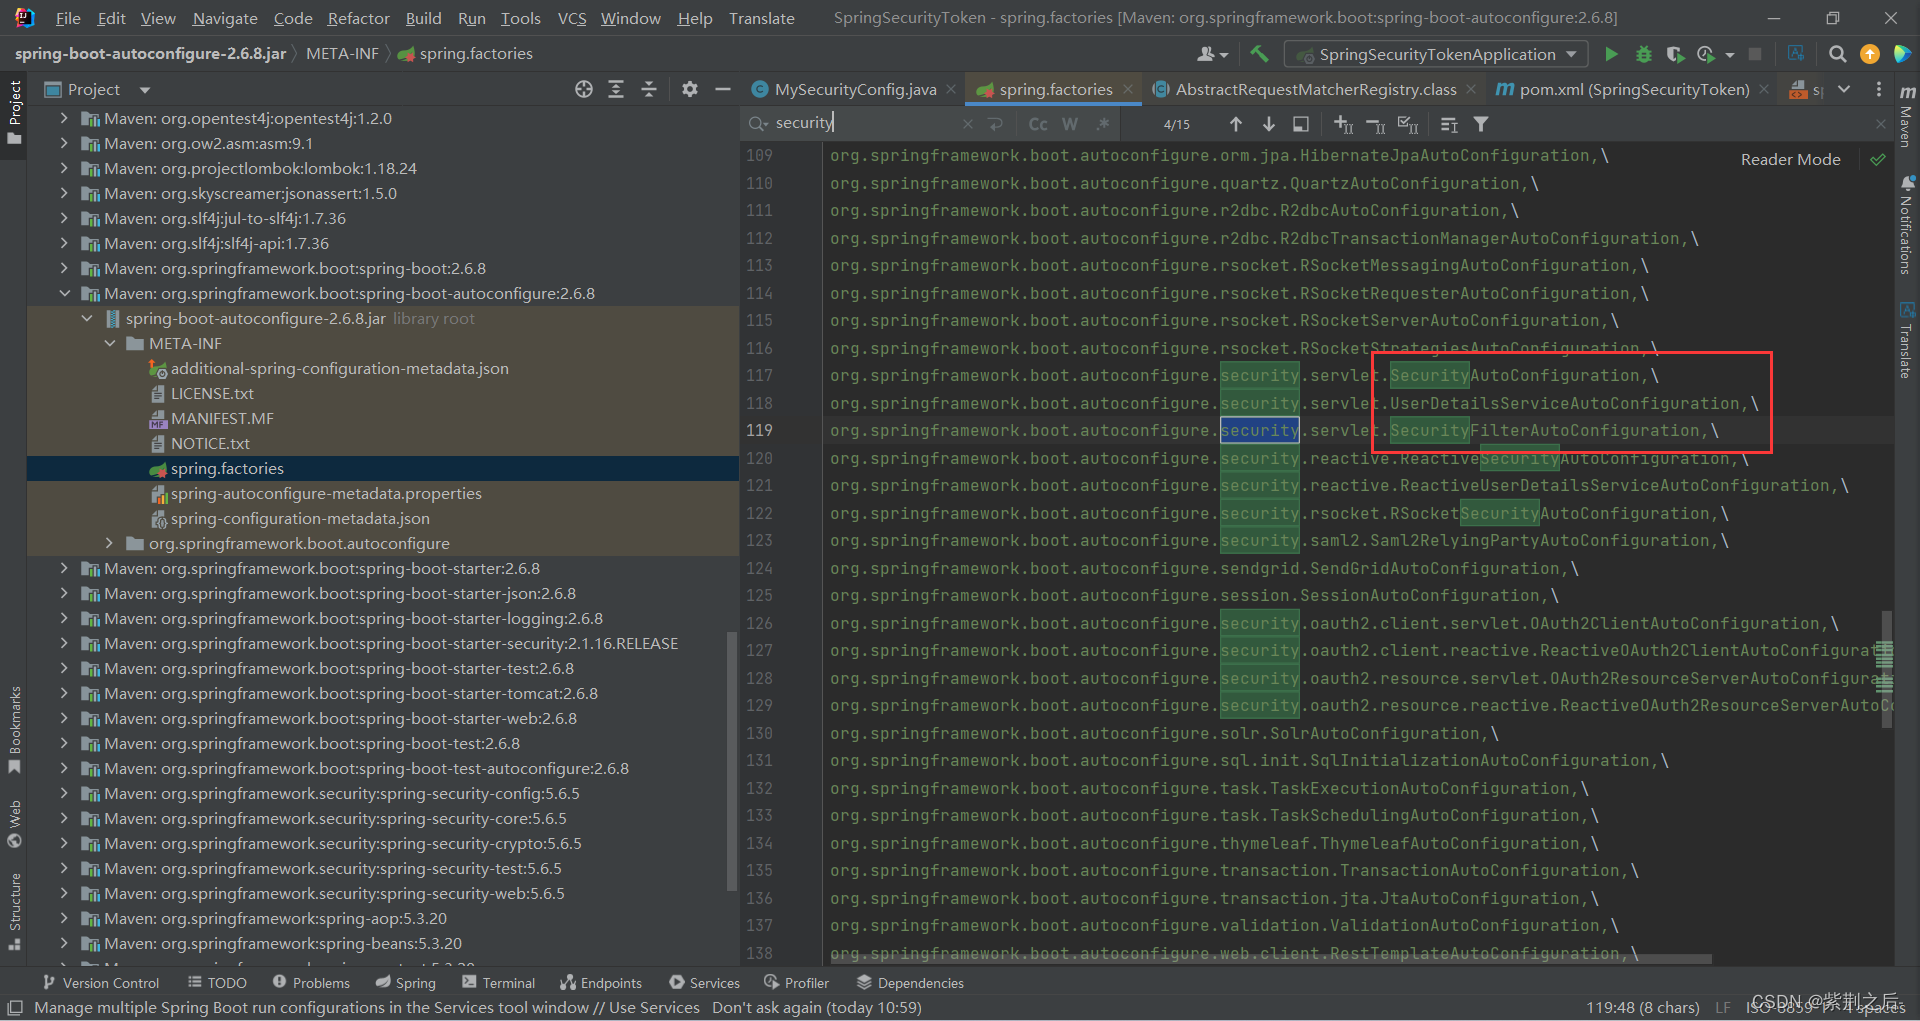This screenshot has height=1021, width=1920.
Task: Open the Maven tool window stripe
Action: (1907, 115)
